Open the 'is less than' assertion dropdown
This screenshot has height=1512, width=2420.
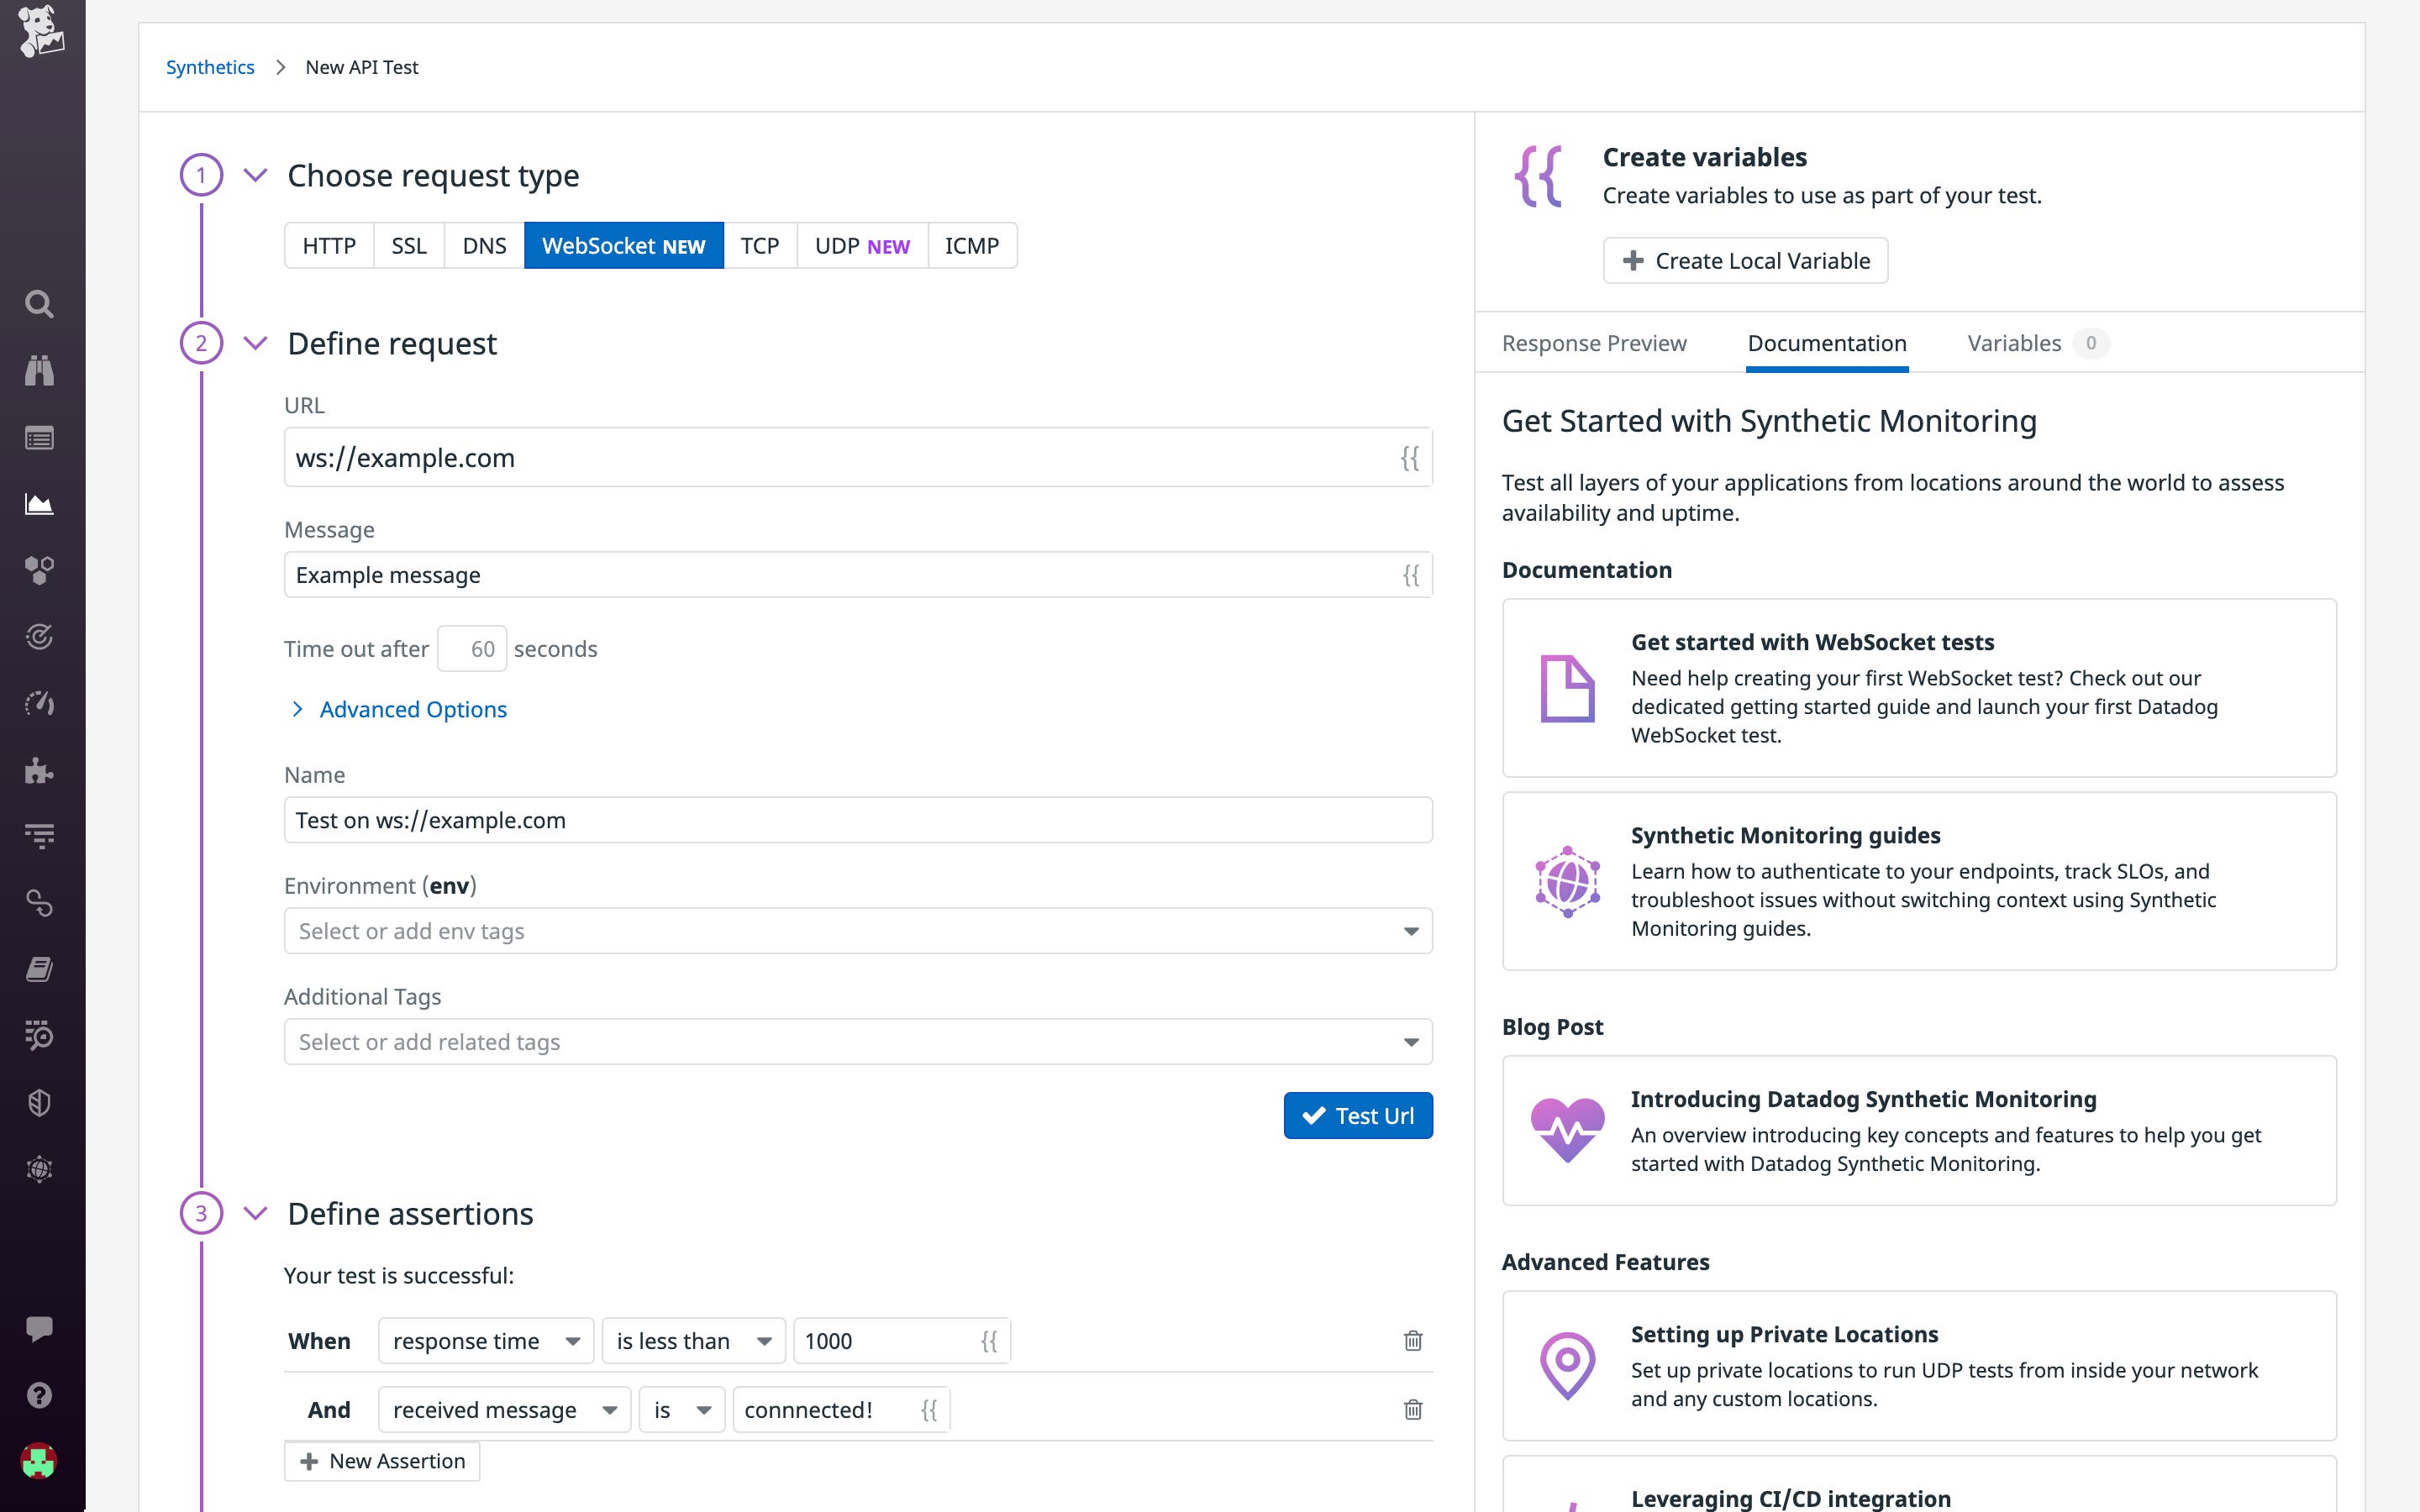(x=692, y=1340)
